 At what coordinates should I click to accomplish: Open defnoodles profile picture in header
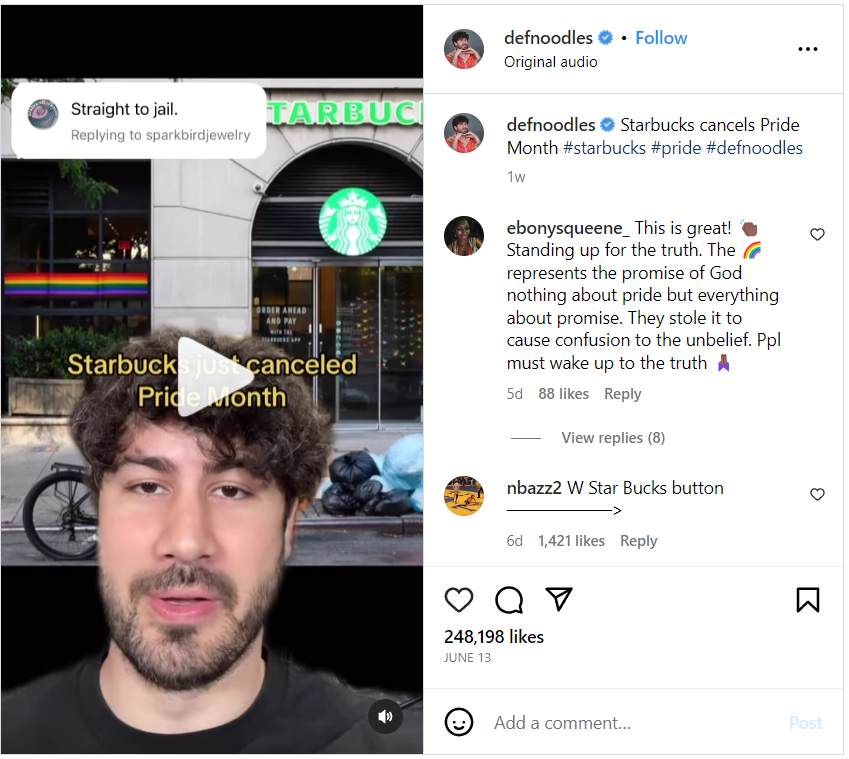(463, 49)
